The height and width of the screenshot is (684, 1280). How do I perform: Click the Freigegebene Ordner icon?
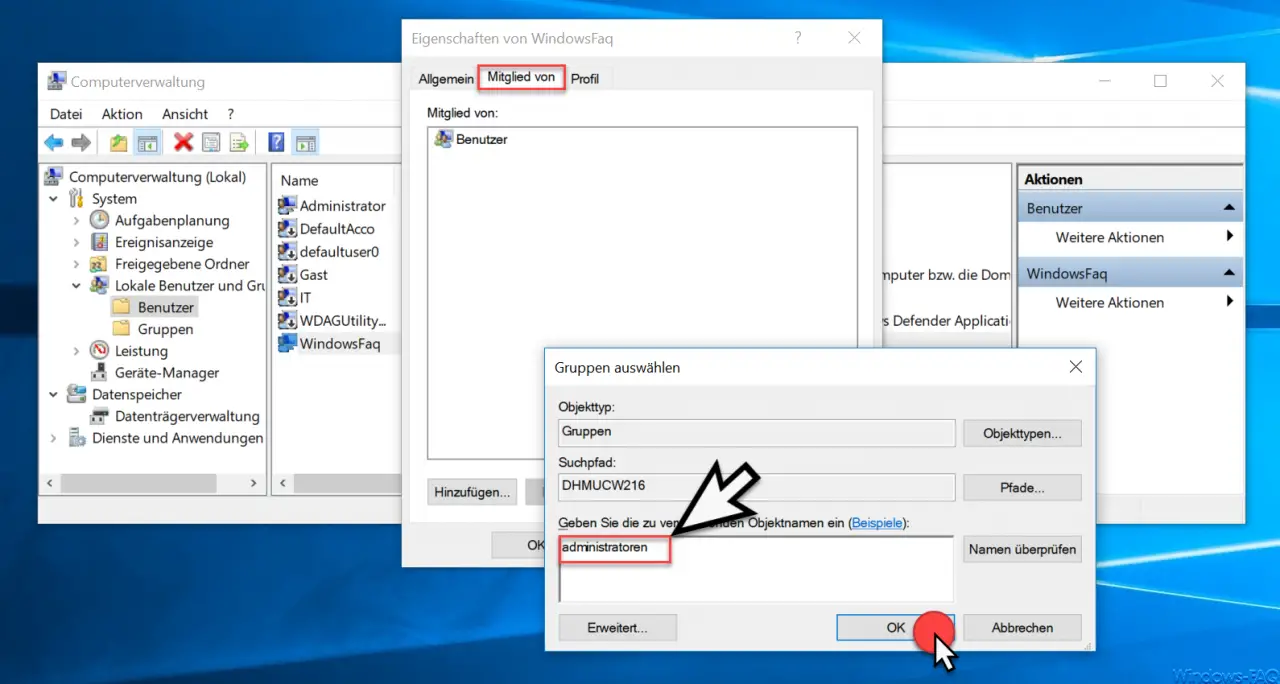click(99, 264)
